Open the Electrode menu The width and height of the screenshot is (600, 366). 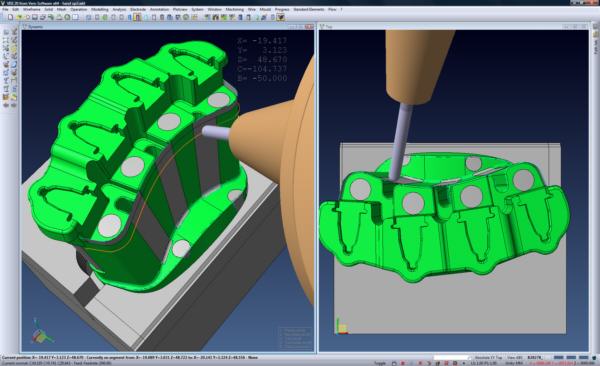point(138,9)
